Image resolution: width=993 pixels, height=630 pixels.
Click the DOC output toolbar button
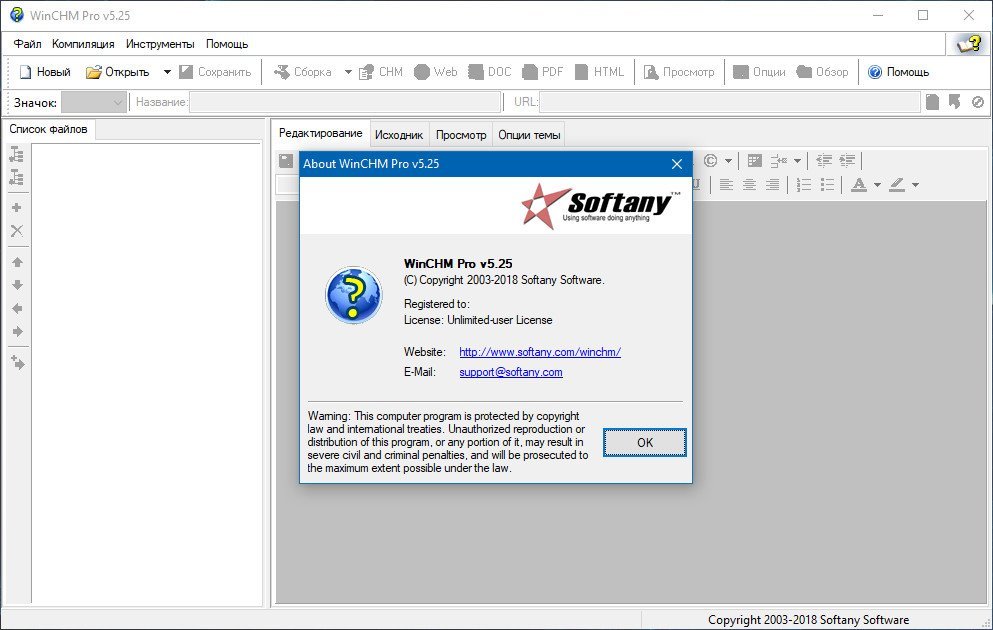[490, 72]
